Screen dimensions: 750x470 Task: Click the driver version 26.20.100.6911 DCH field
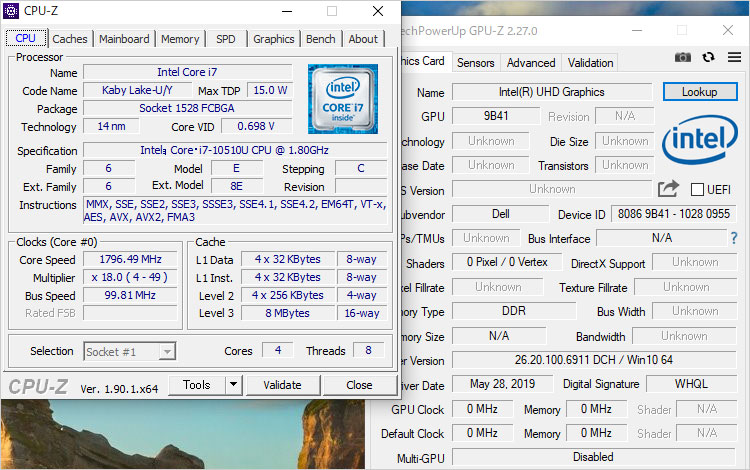click(x=594, y=360)
